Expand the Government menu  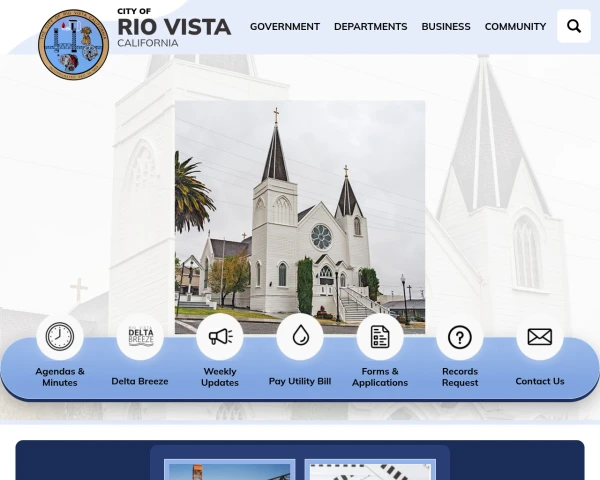(x=285, y=26)
